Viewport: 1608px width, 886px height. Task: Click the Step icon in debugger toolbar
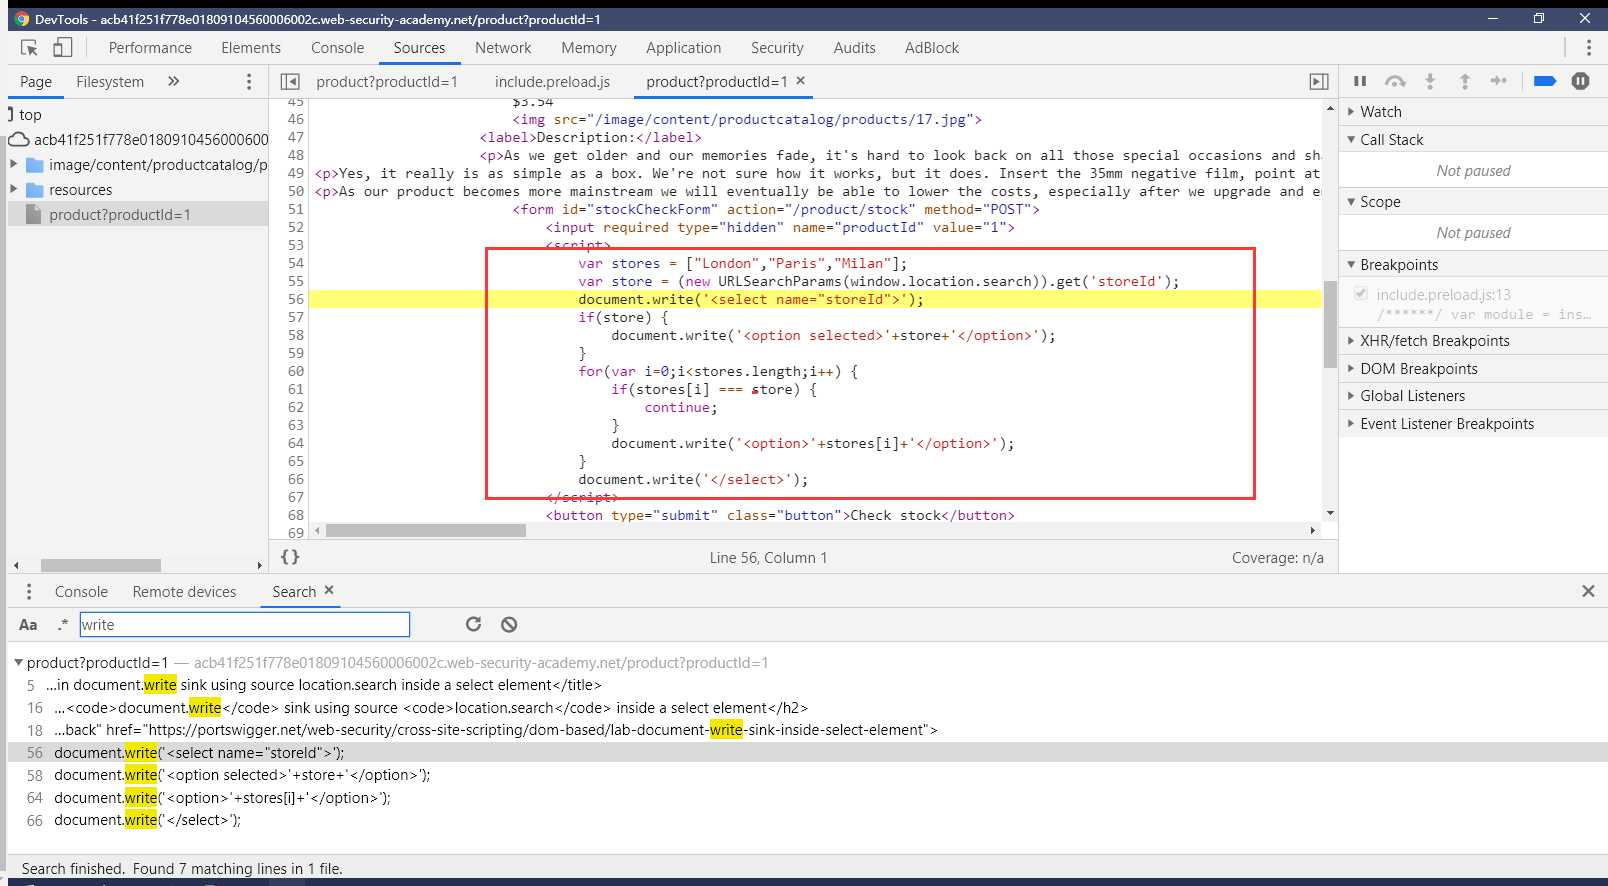(x=1498, y=81)
